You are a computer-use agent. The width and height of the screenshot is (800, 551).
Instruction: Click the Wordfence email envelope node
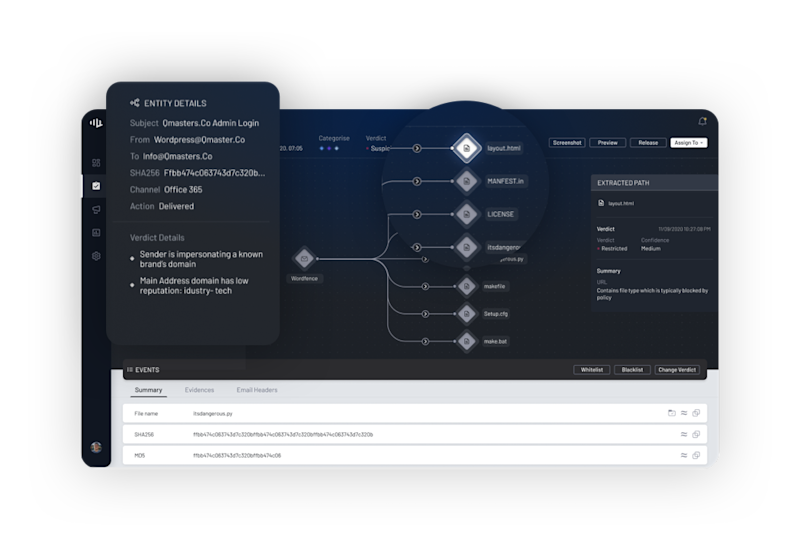(304, 259)
